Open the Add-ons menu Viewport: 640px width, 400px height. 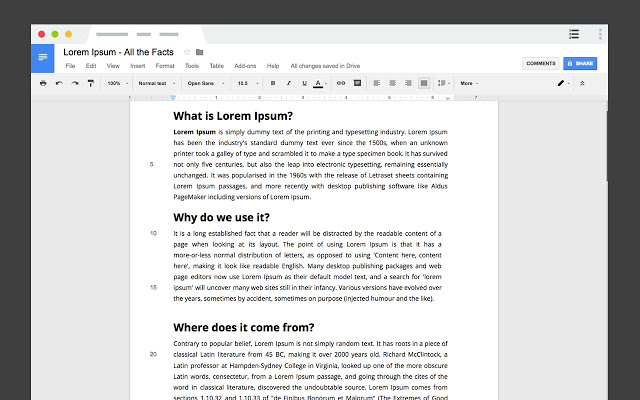[245, 66]
